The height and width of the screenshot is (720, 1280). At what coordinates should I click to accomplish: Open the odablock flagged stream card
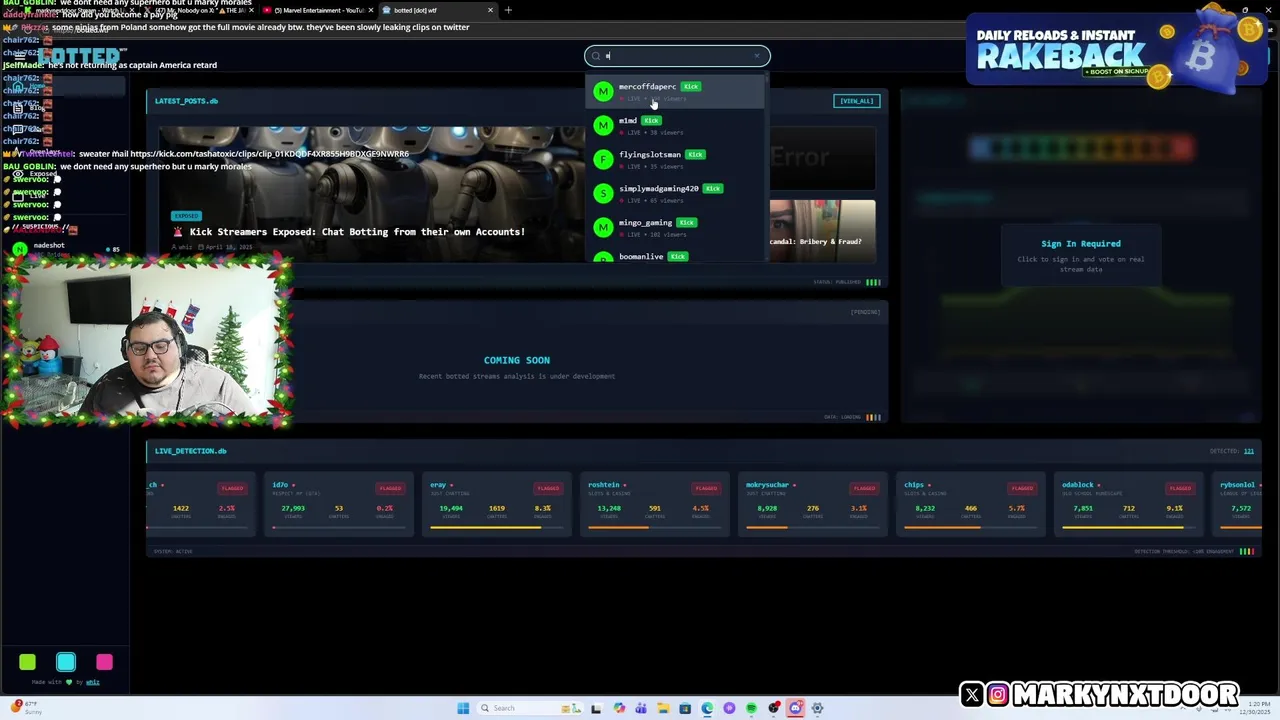[1129, 504]
